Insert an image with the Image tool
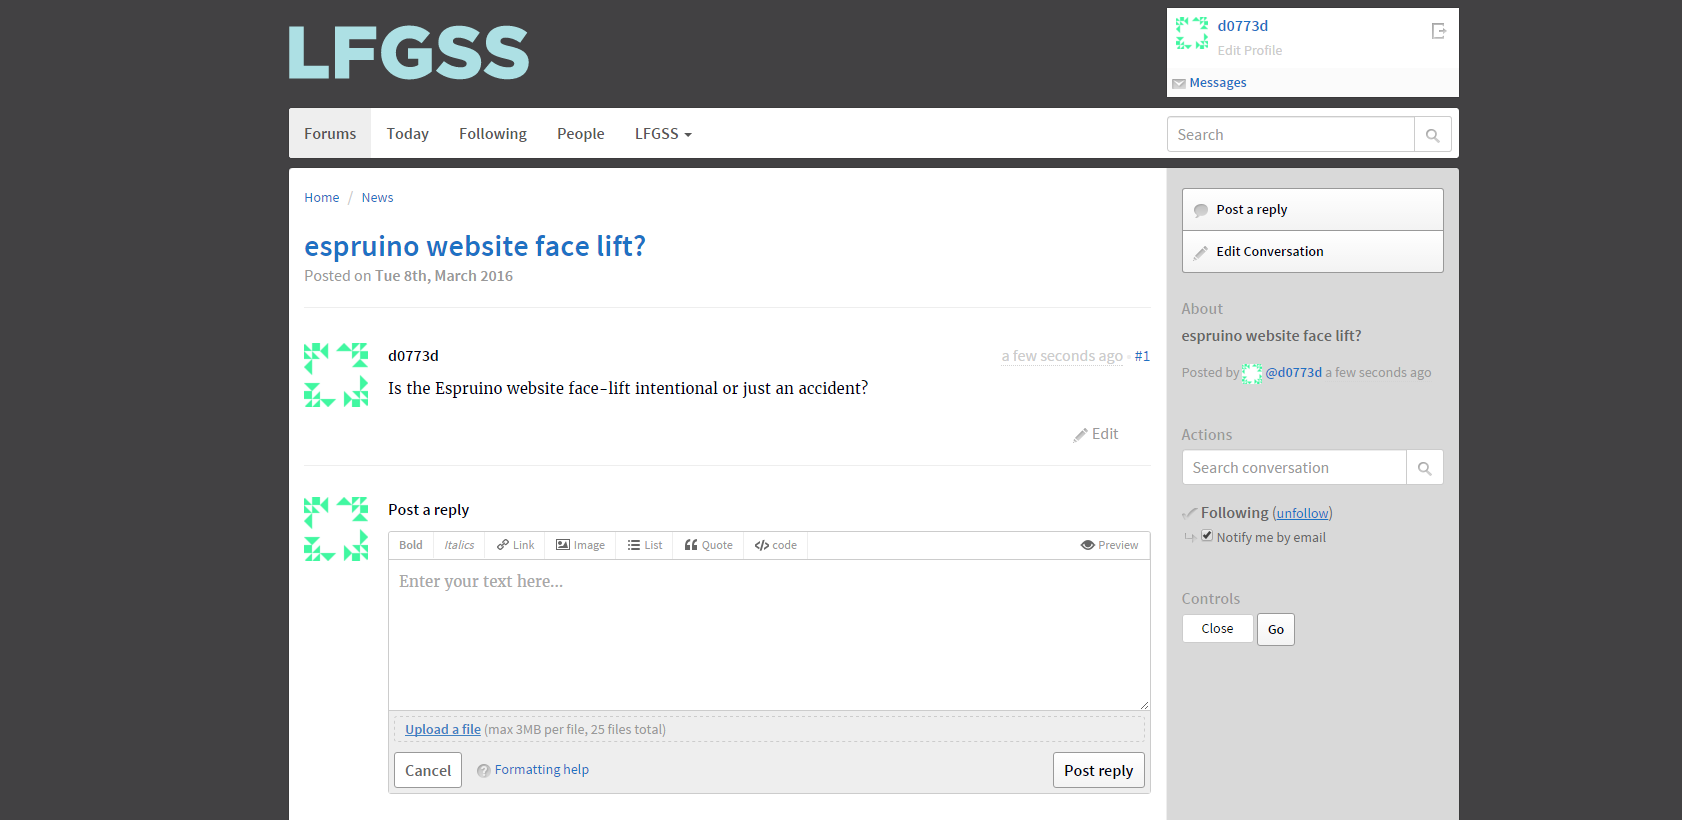Viewport: 1682px width, 820px height. click(580, 545)
